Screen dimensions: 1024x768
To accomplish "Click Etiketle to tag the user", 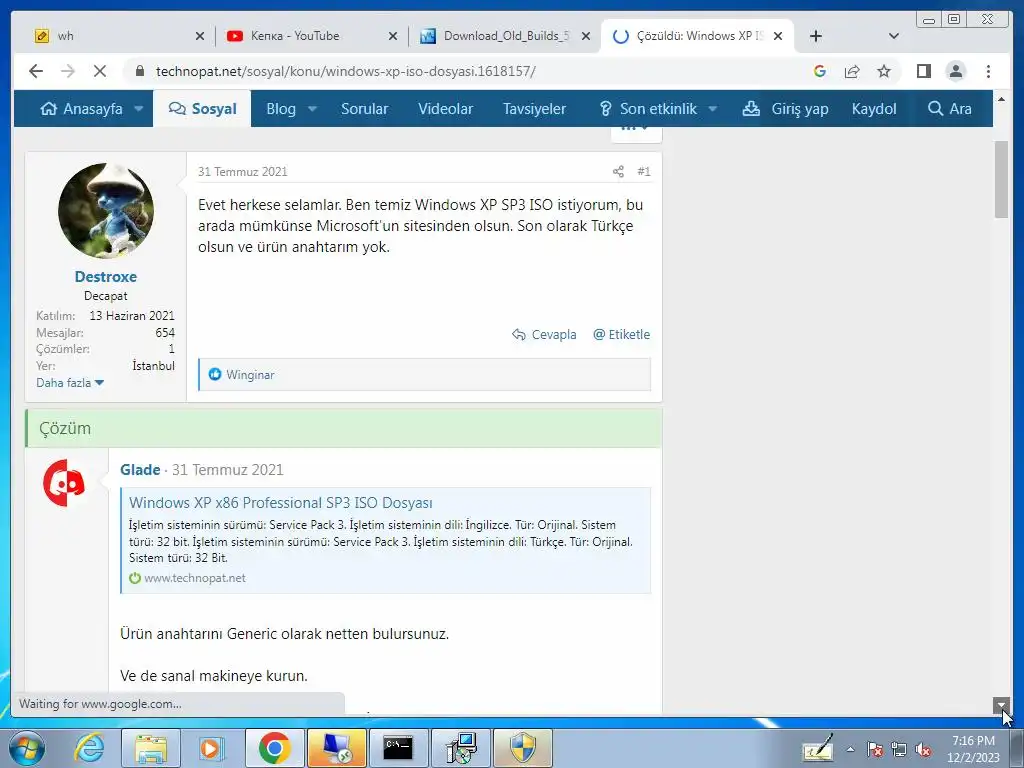I will pyautogui.click(x=621, y=334).
